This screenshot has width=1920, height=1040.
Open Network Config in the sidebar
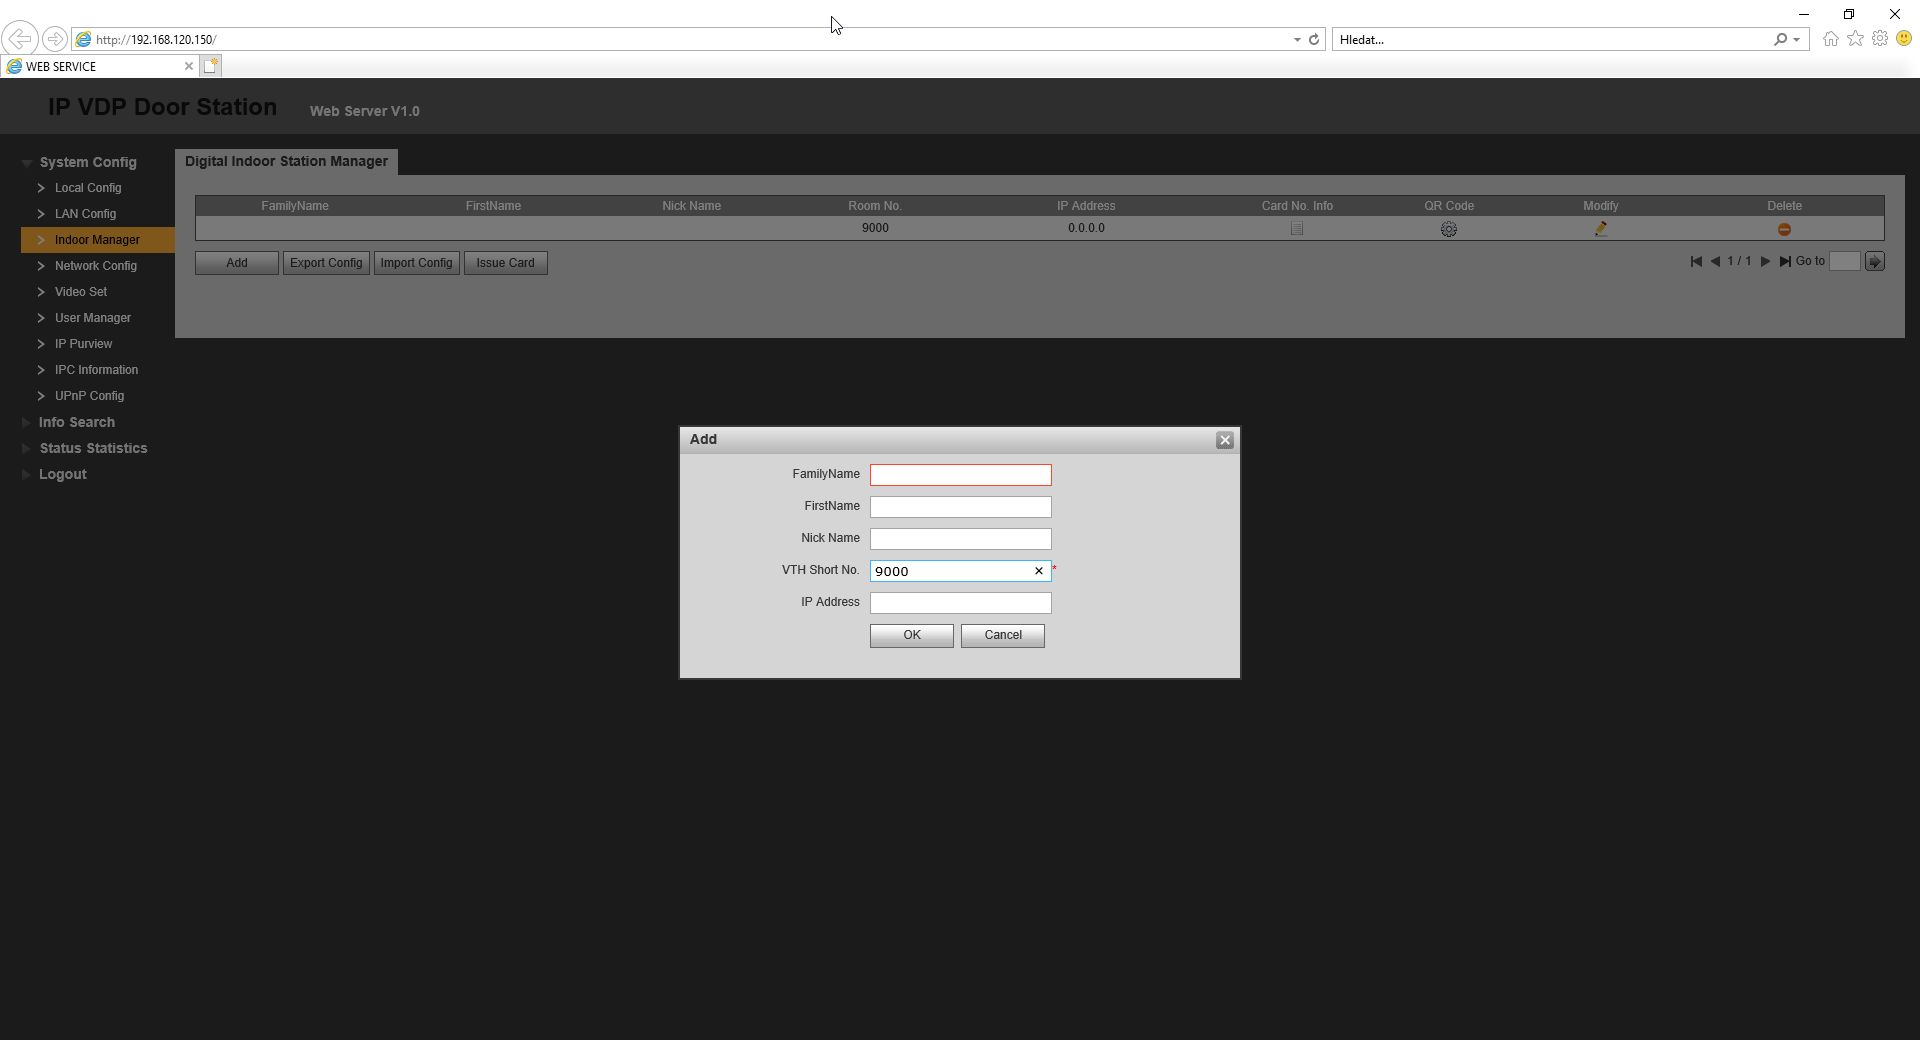[x=95, y=266]
